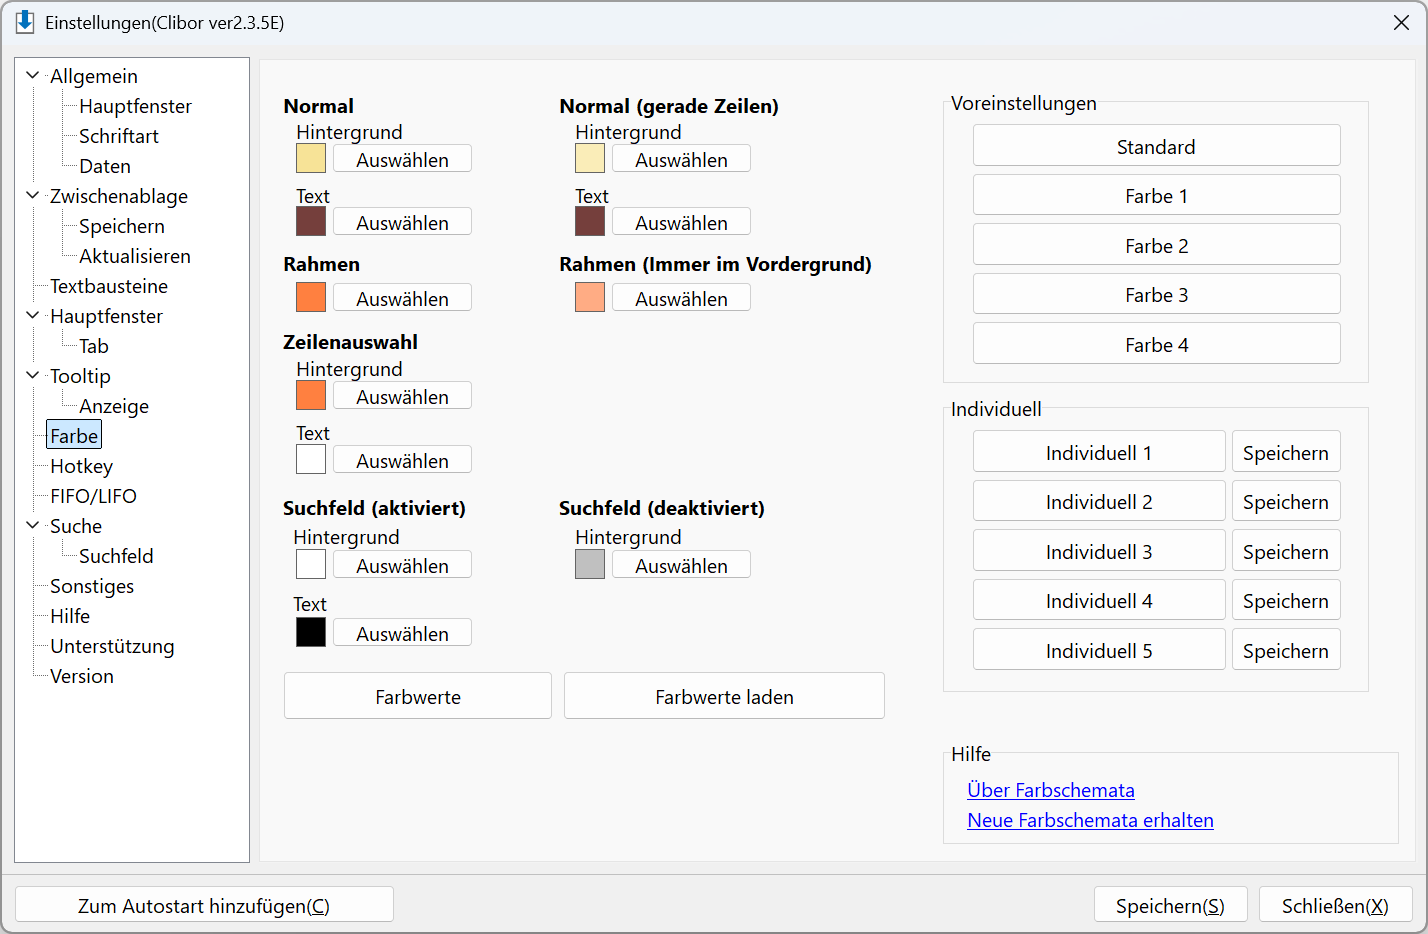This screenshot has height=934, width=1428.
Task: Click Zeilenauswahl Text white swatch
Action: point(311,459)
